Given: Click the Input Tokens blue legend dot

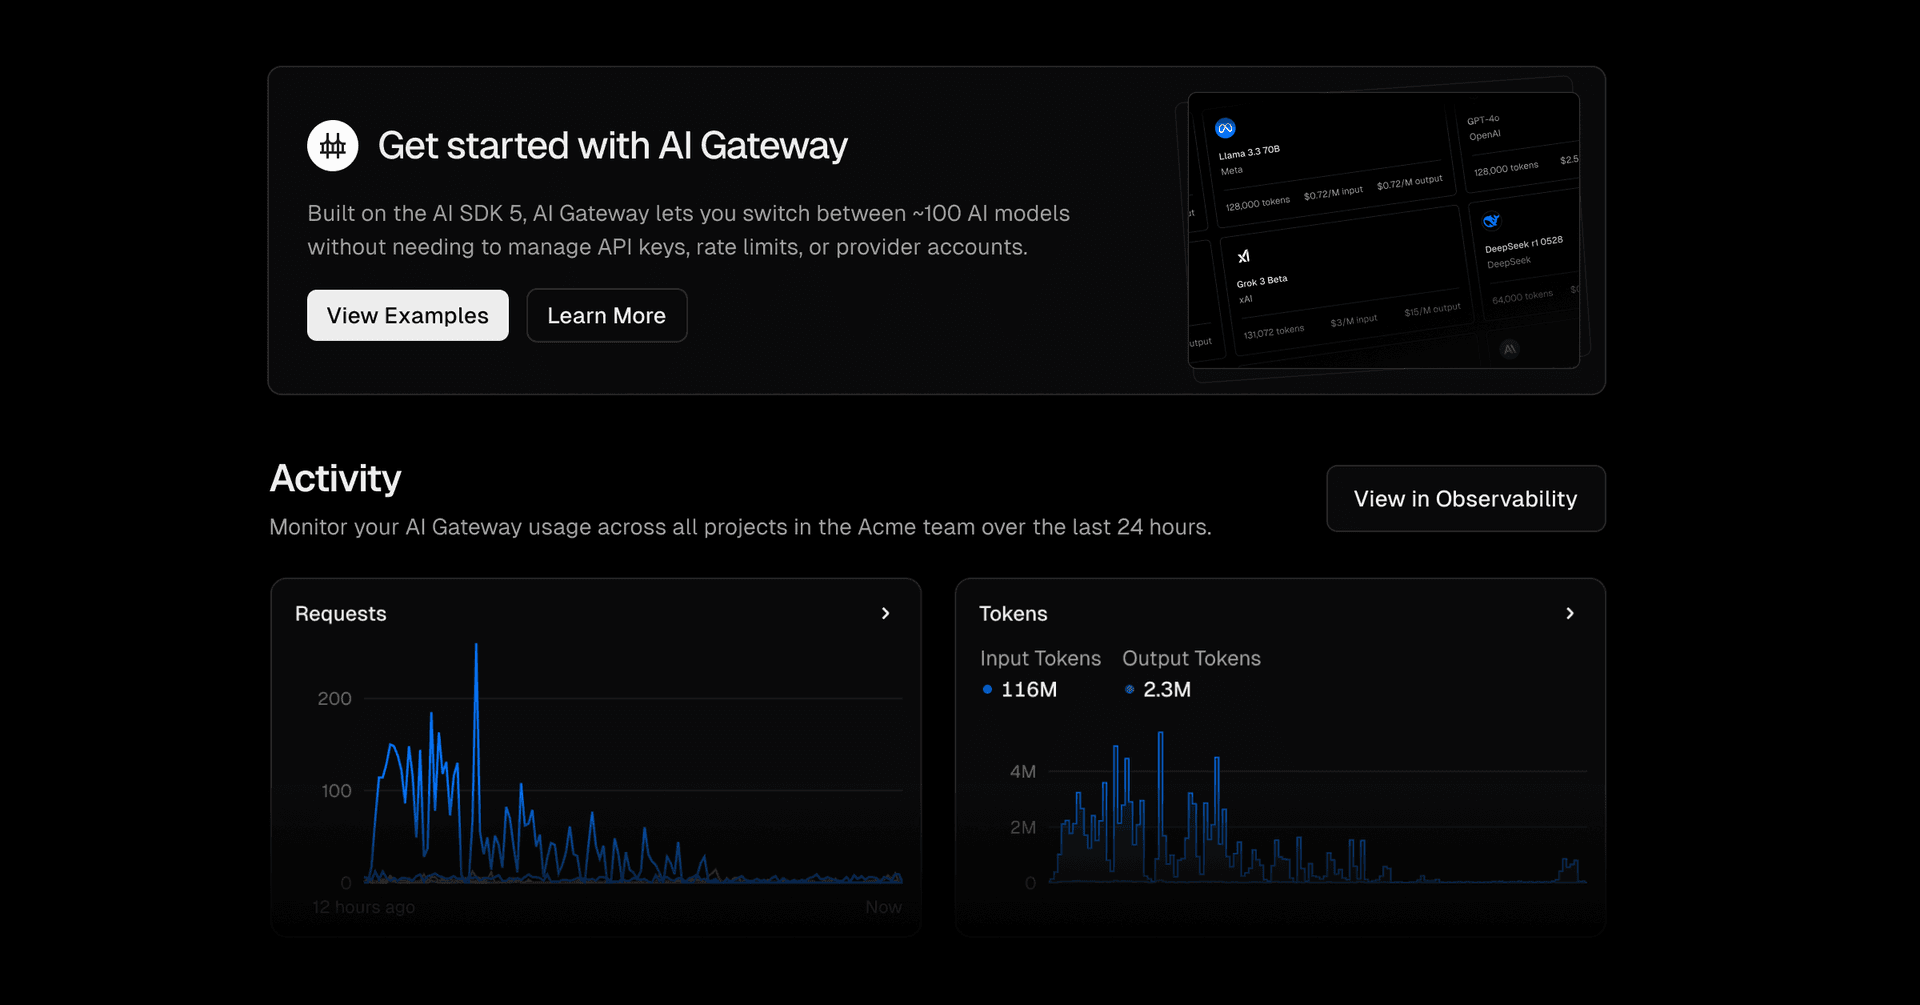Looking at the screenshot, I should (987, 690).
